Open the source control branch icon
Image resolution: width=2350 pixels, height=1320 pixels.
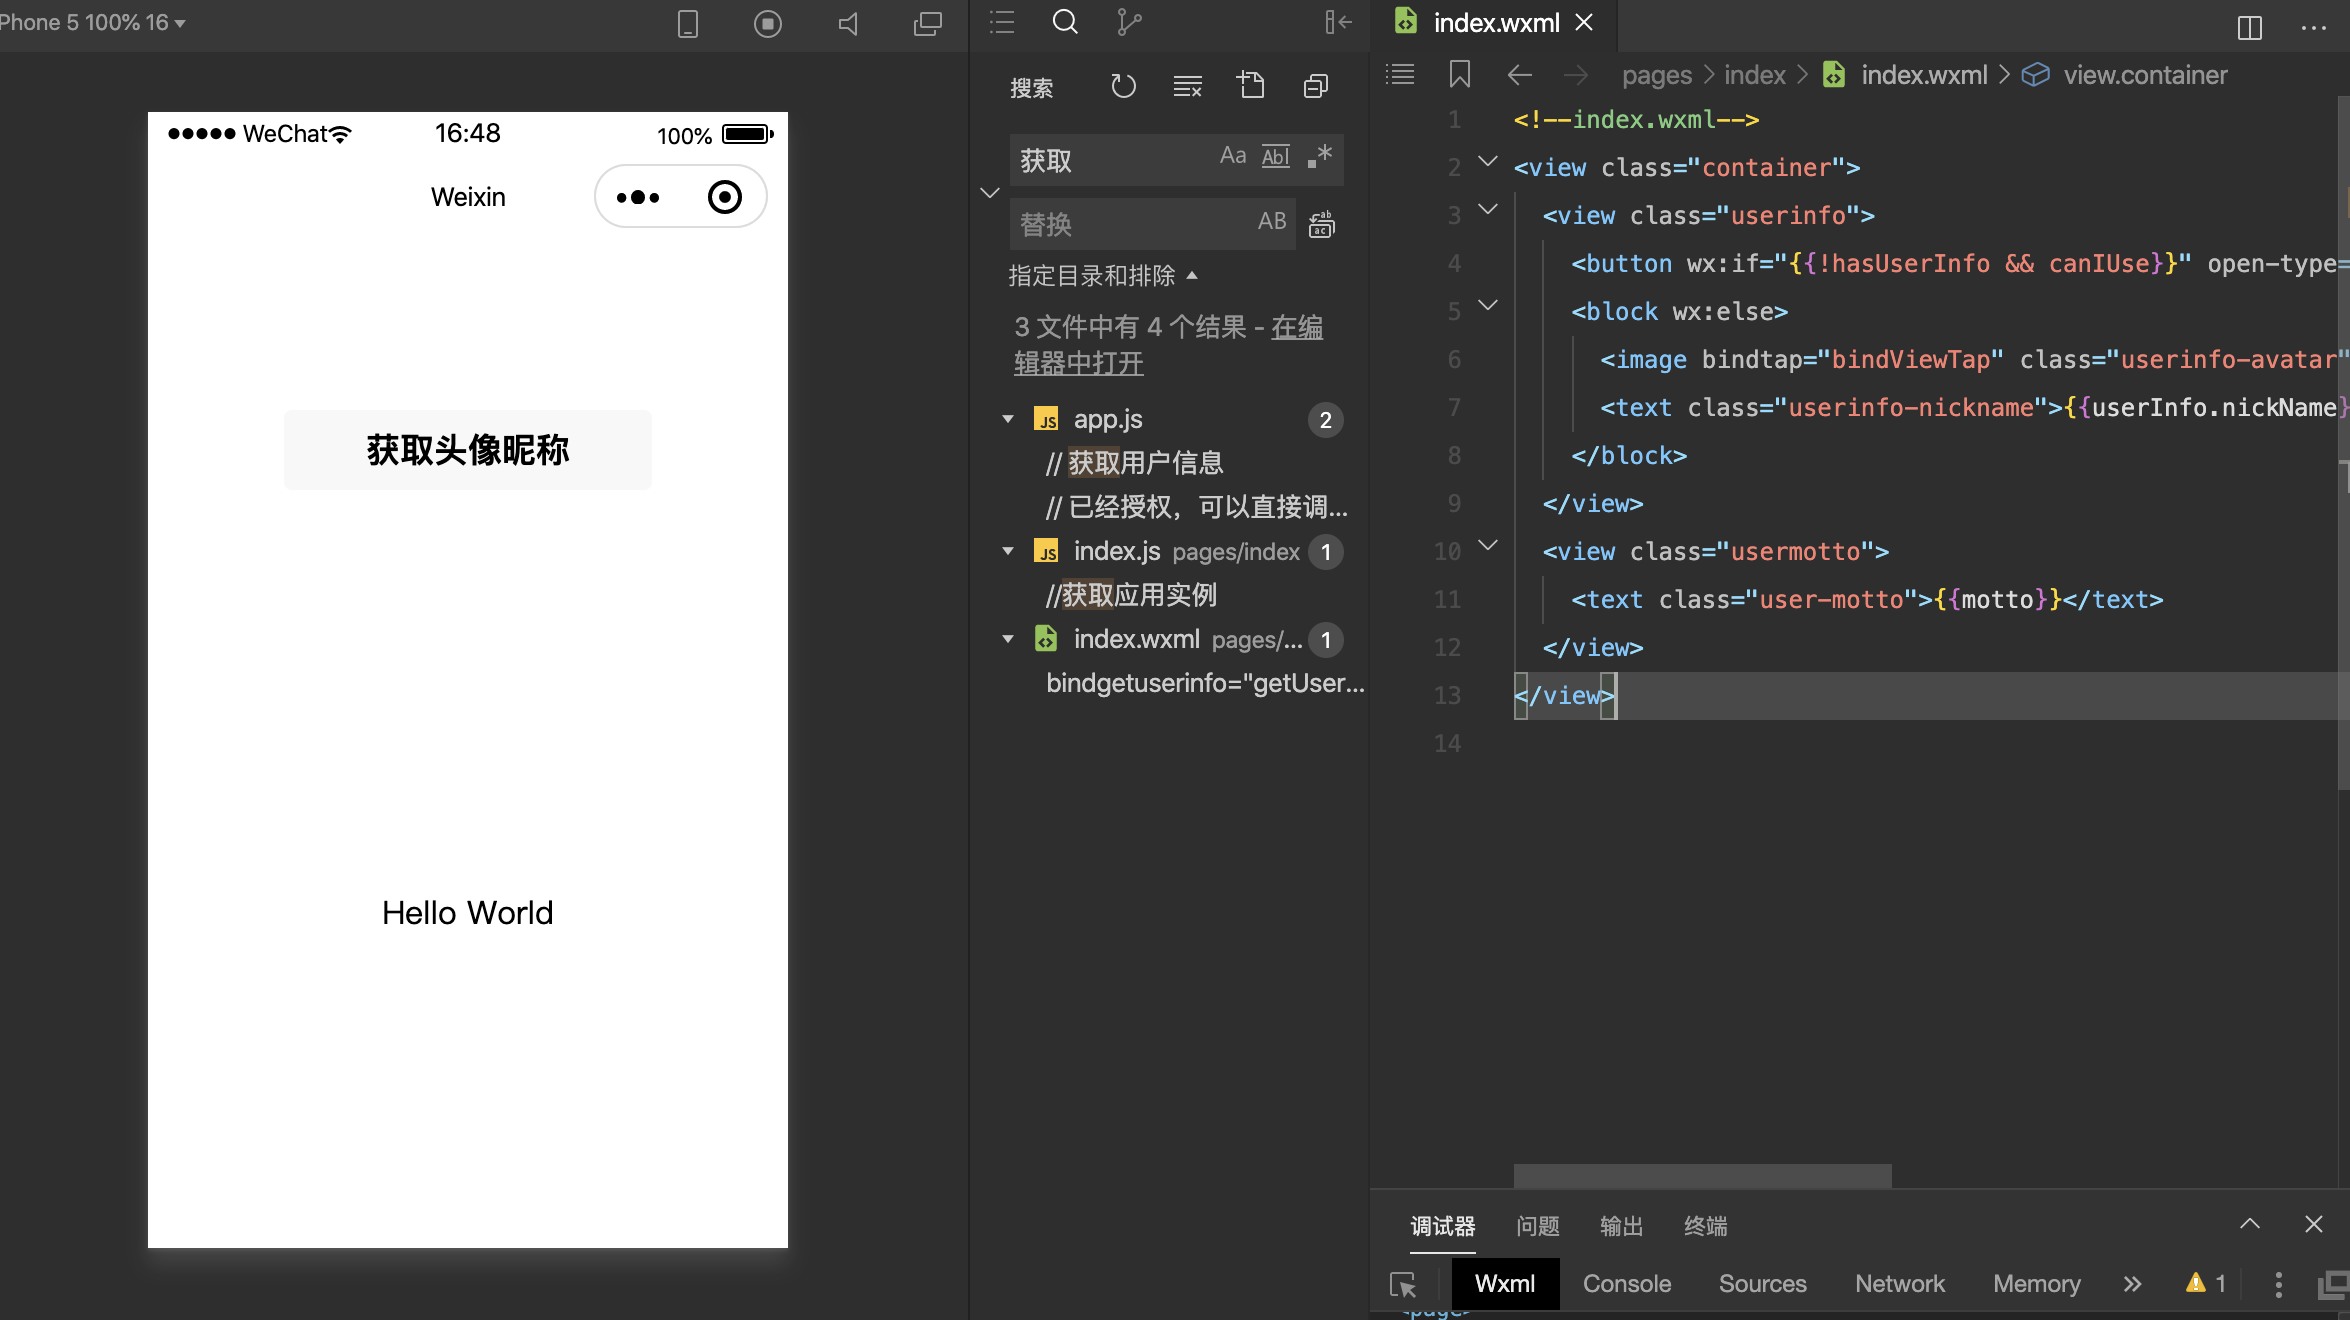[1129, 23]
